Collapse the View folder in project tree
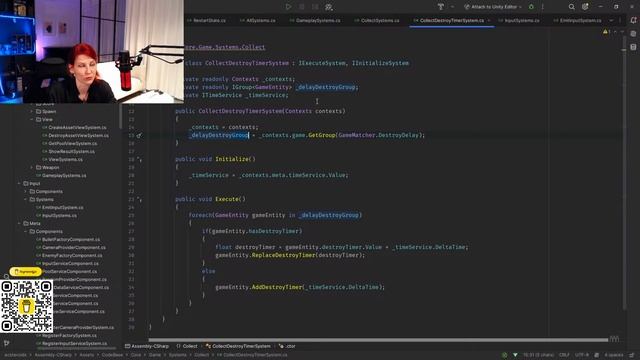Viewport: 640px width, 360px height. click(x=31, y=119)
